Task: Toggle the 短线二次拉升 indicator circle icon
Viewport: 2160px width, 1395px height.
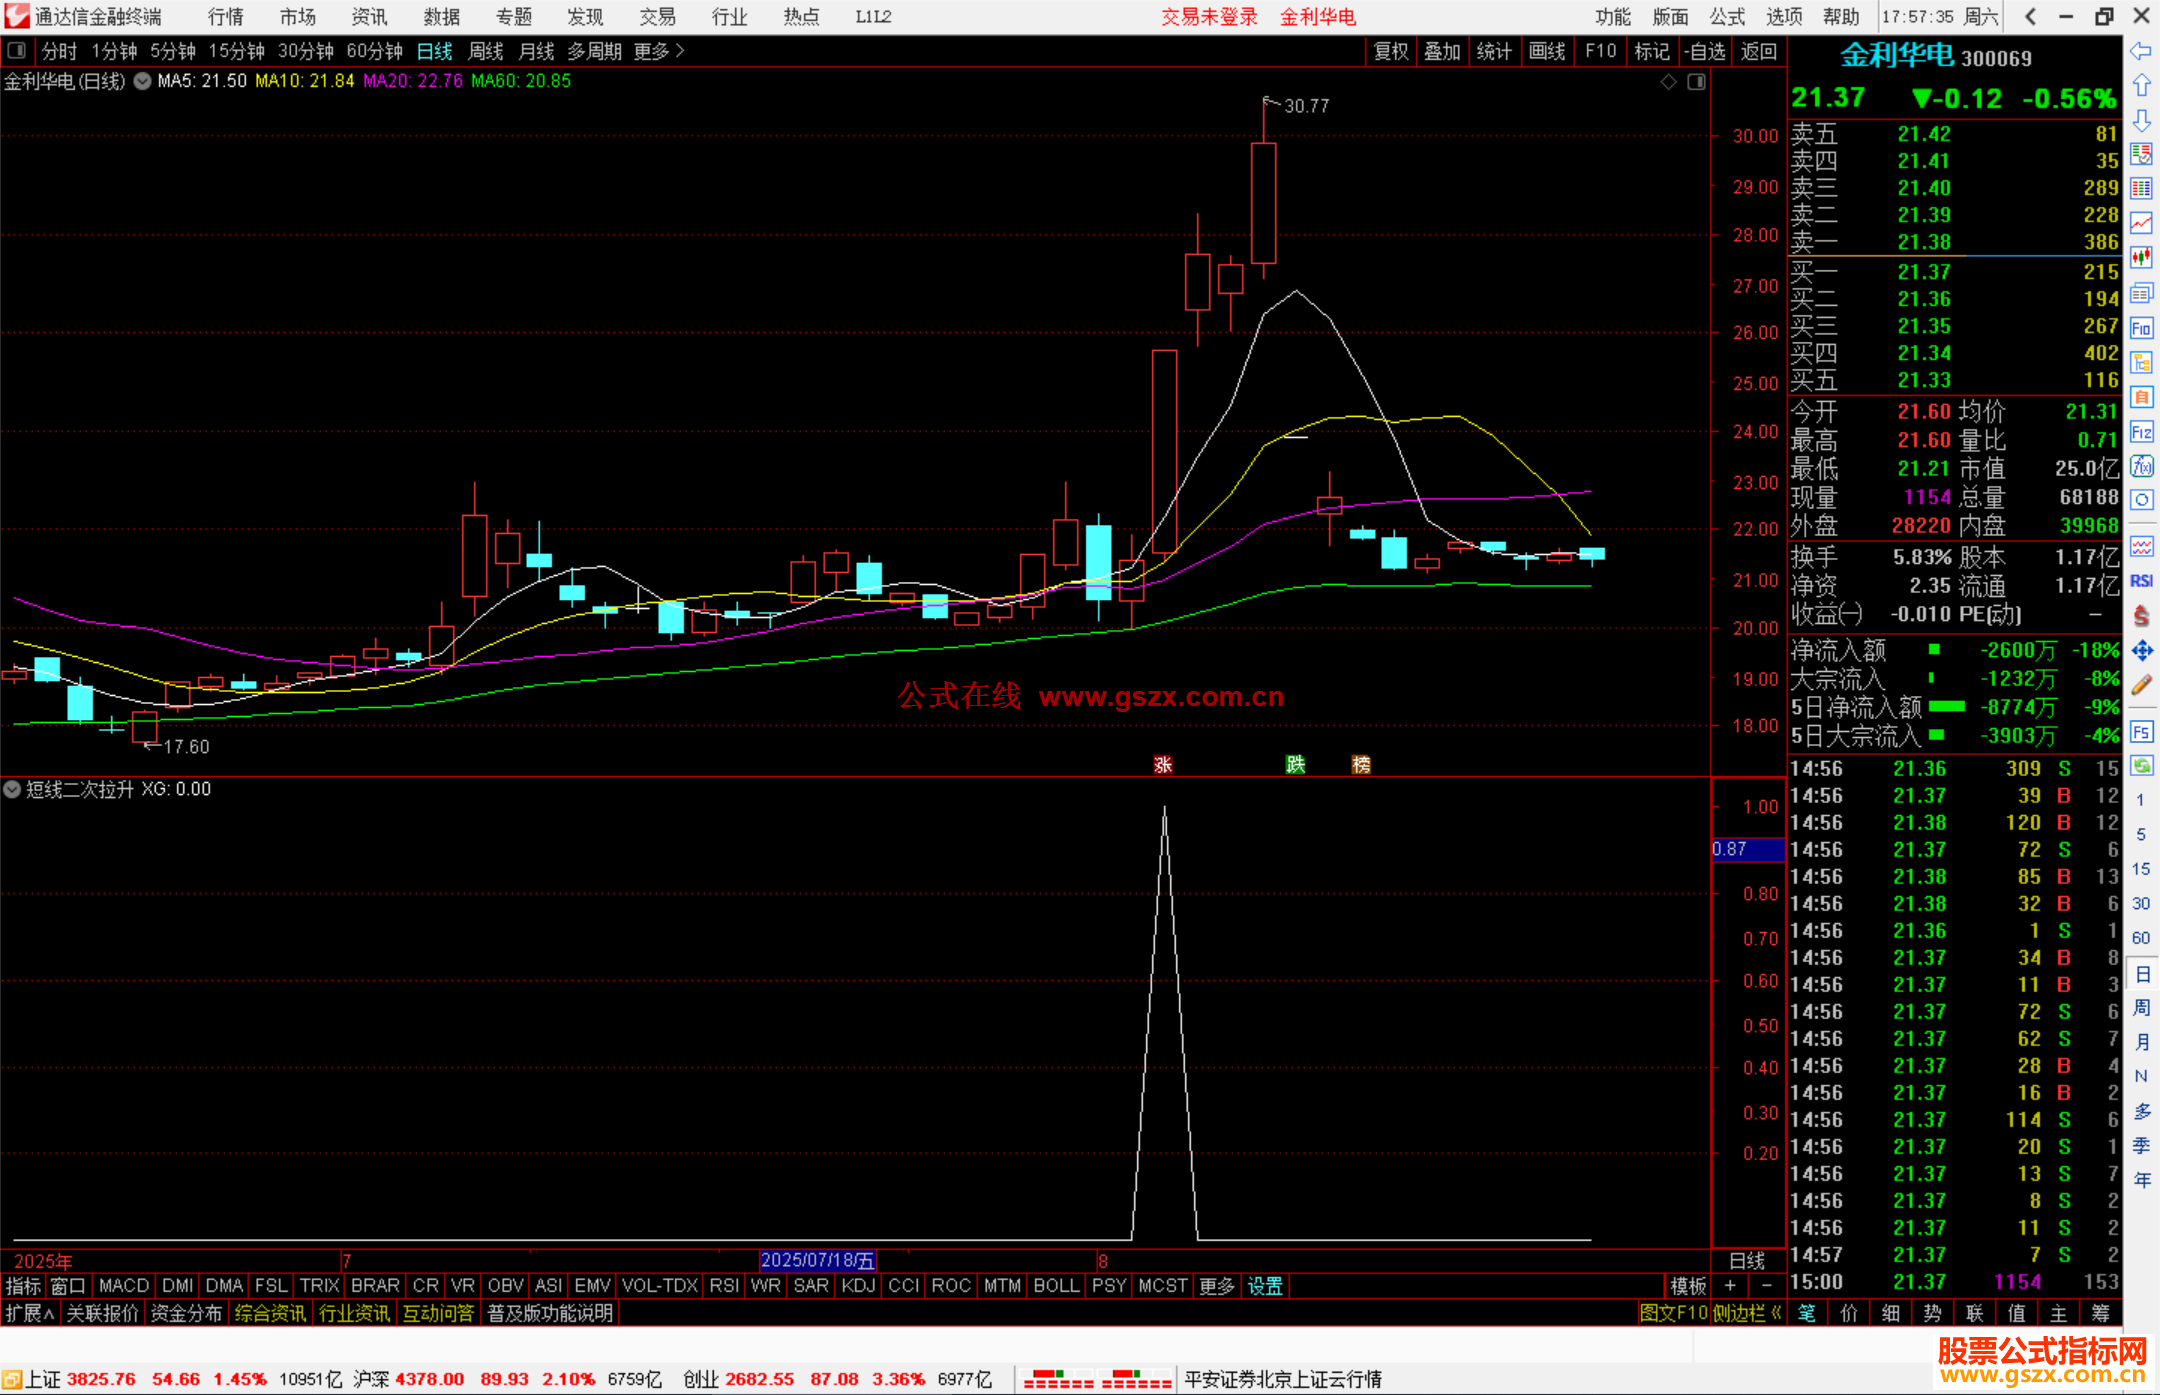Action: [12, 789]
